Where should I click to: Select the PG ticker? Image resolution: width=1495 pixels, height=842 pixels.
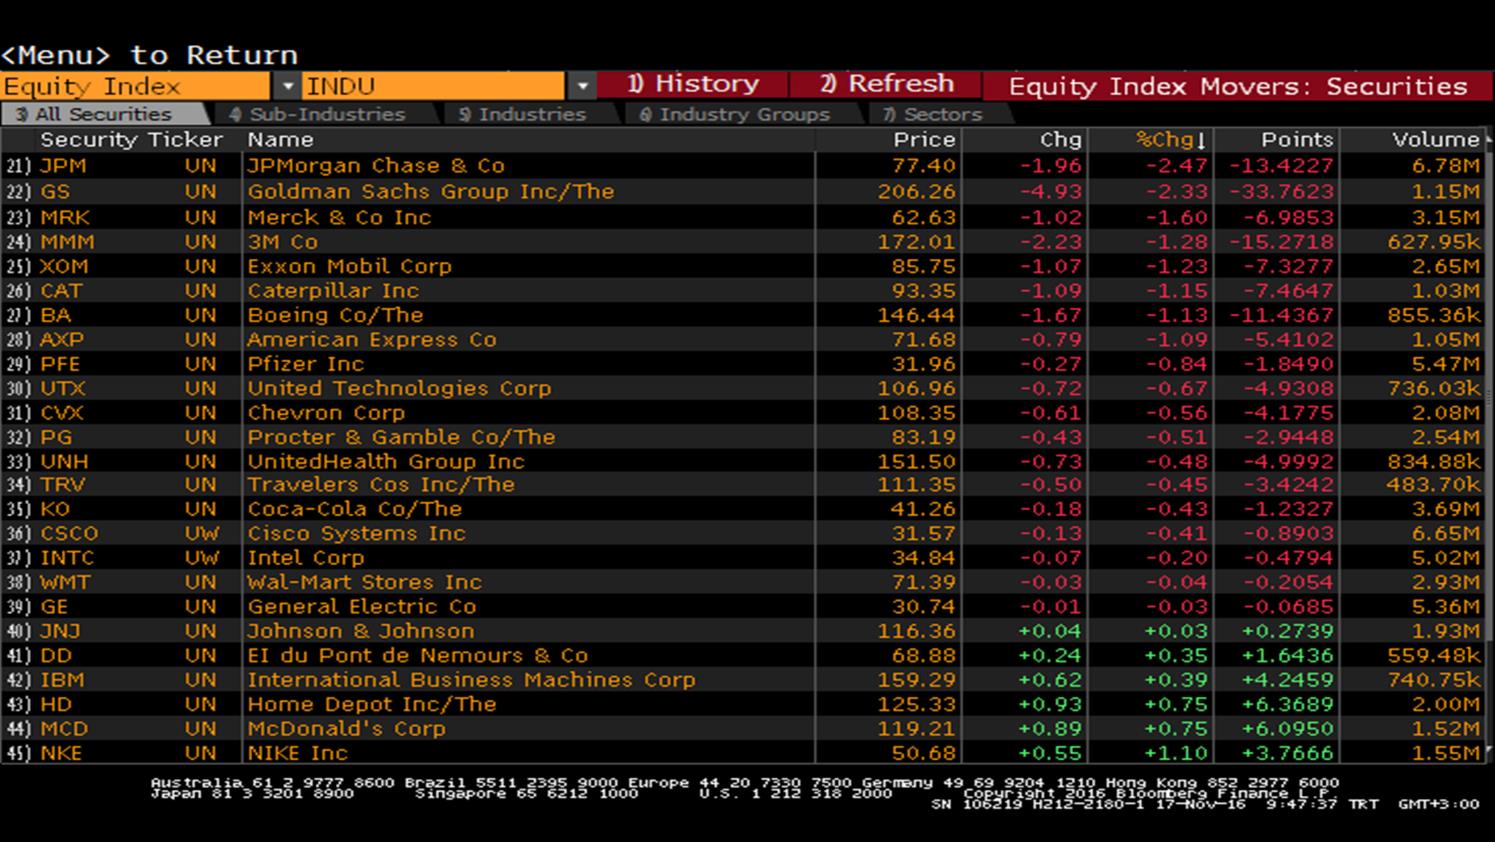click(55, 437)
